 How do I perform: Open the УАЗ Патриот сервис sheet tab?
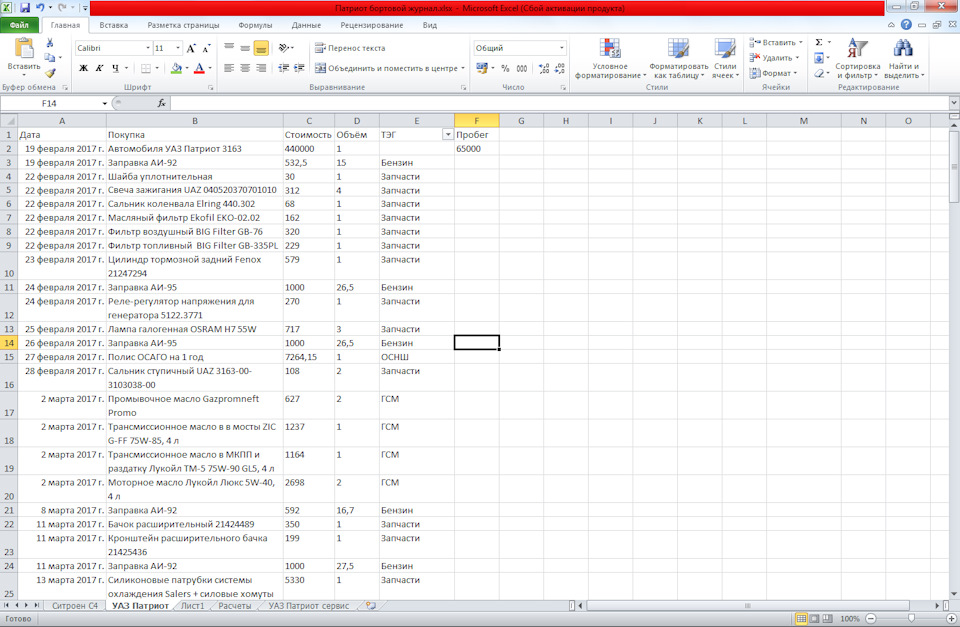point(309,606)
